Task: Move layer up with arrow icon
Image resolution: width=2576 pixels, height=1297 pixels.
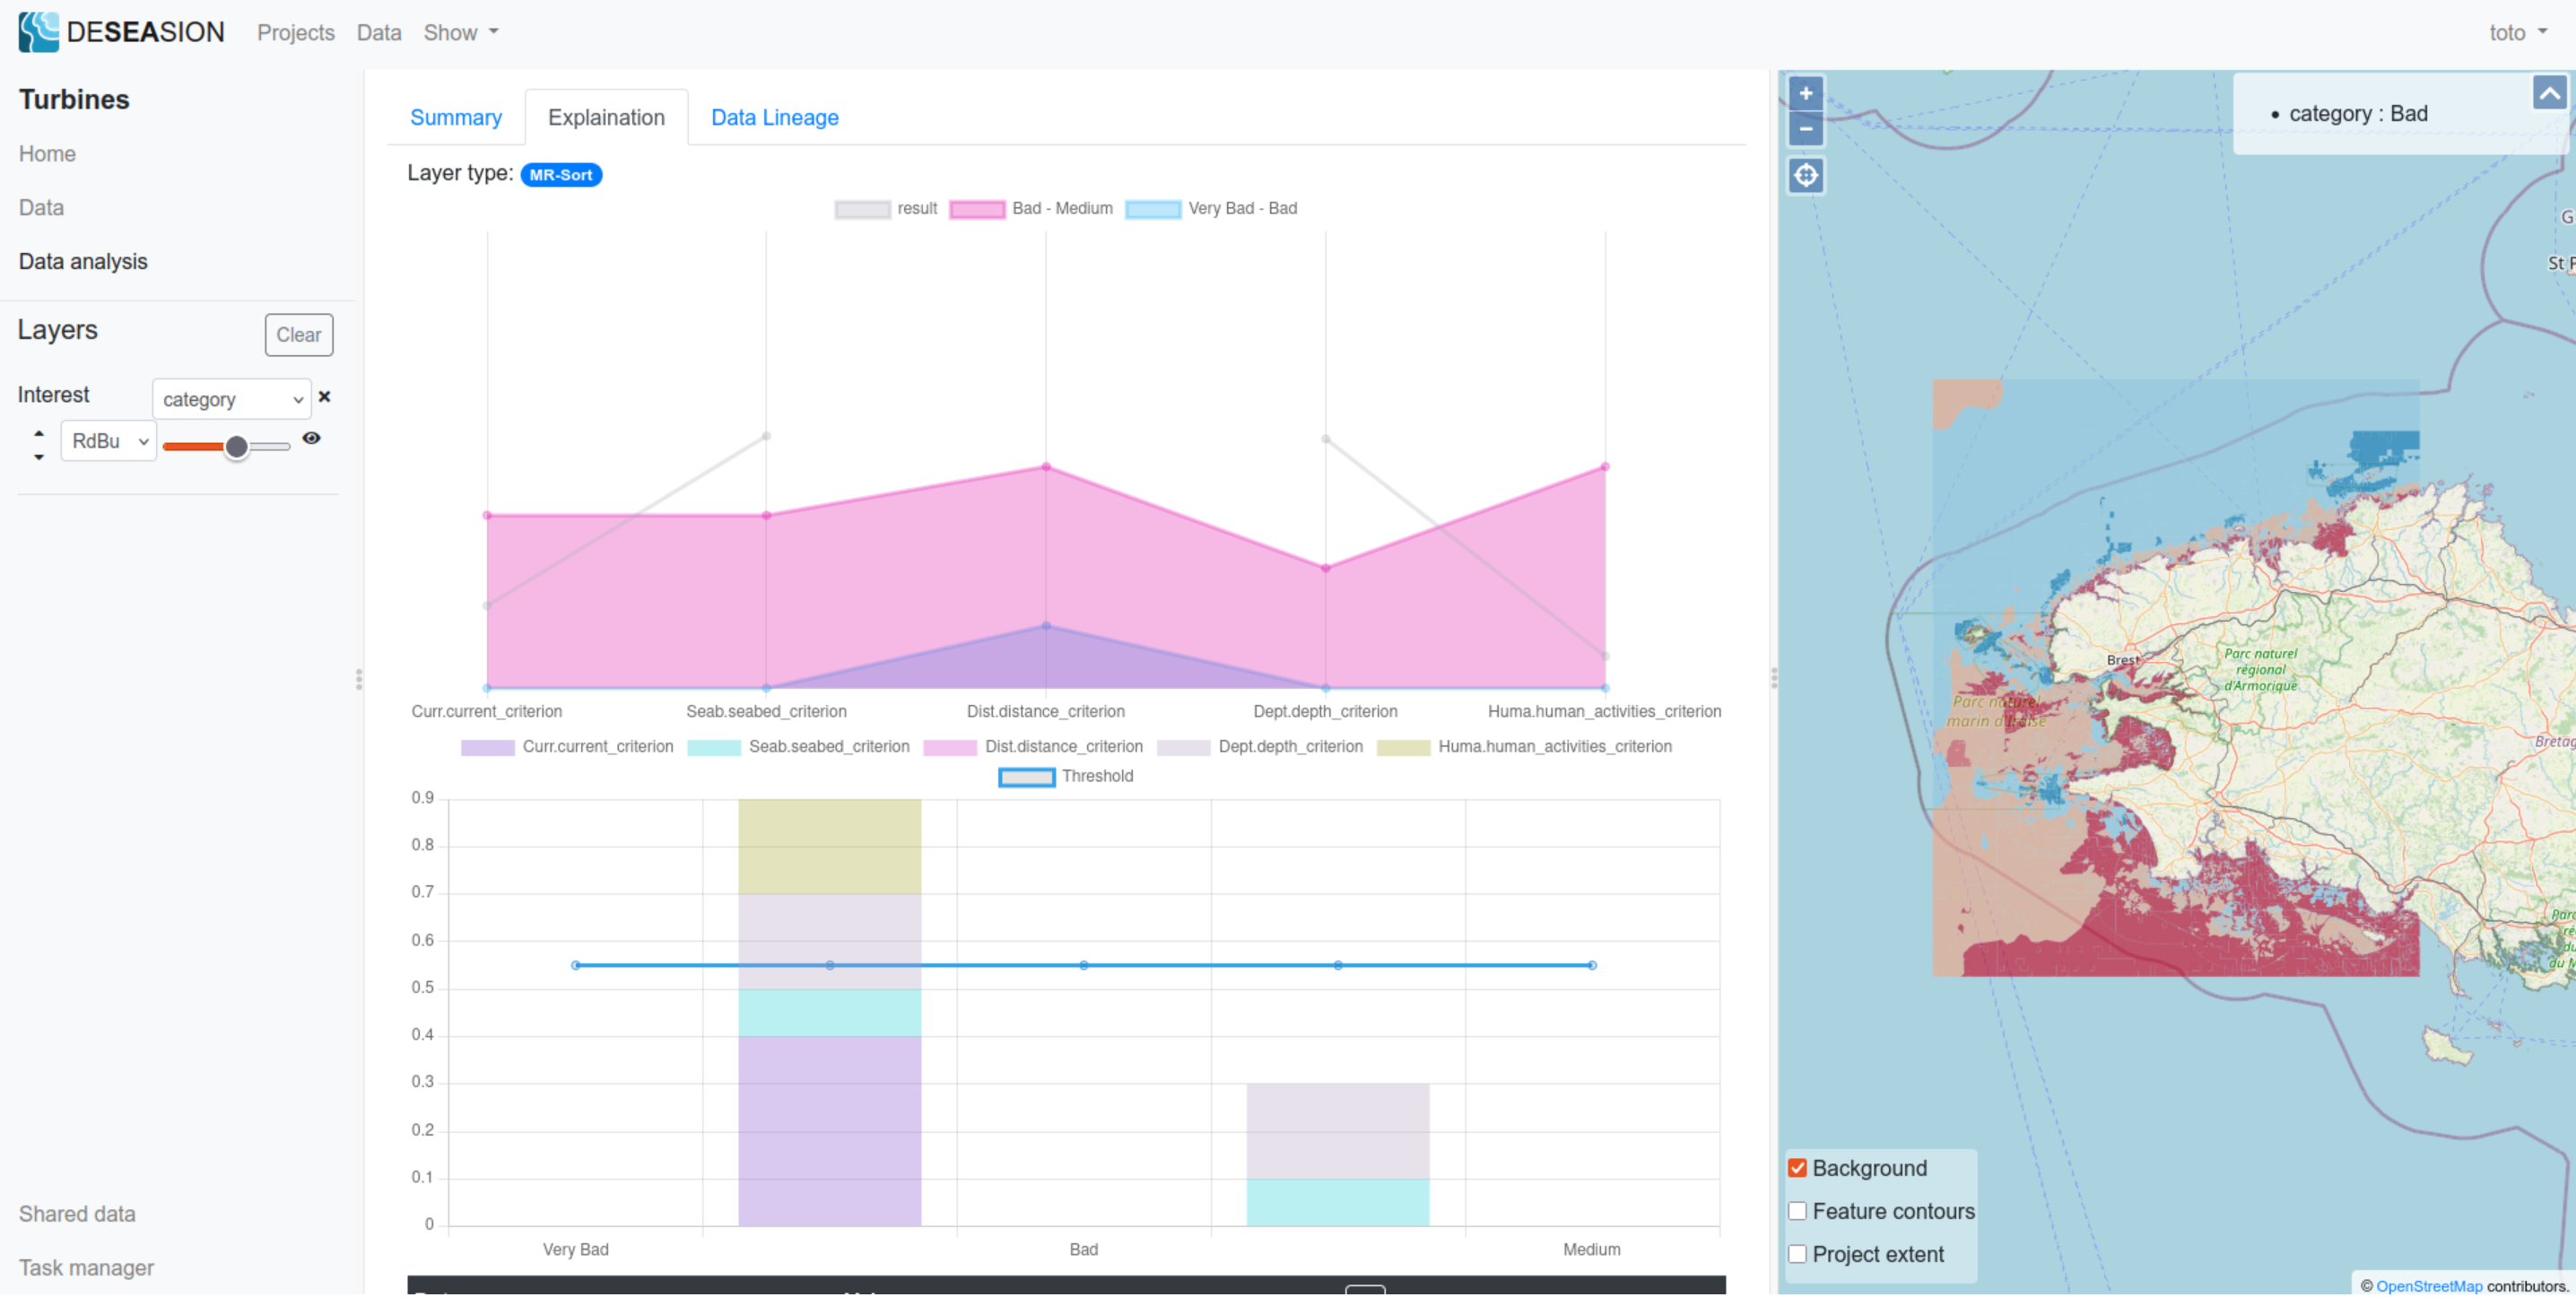Action: pyautogui.click(x=39, y=433)
